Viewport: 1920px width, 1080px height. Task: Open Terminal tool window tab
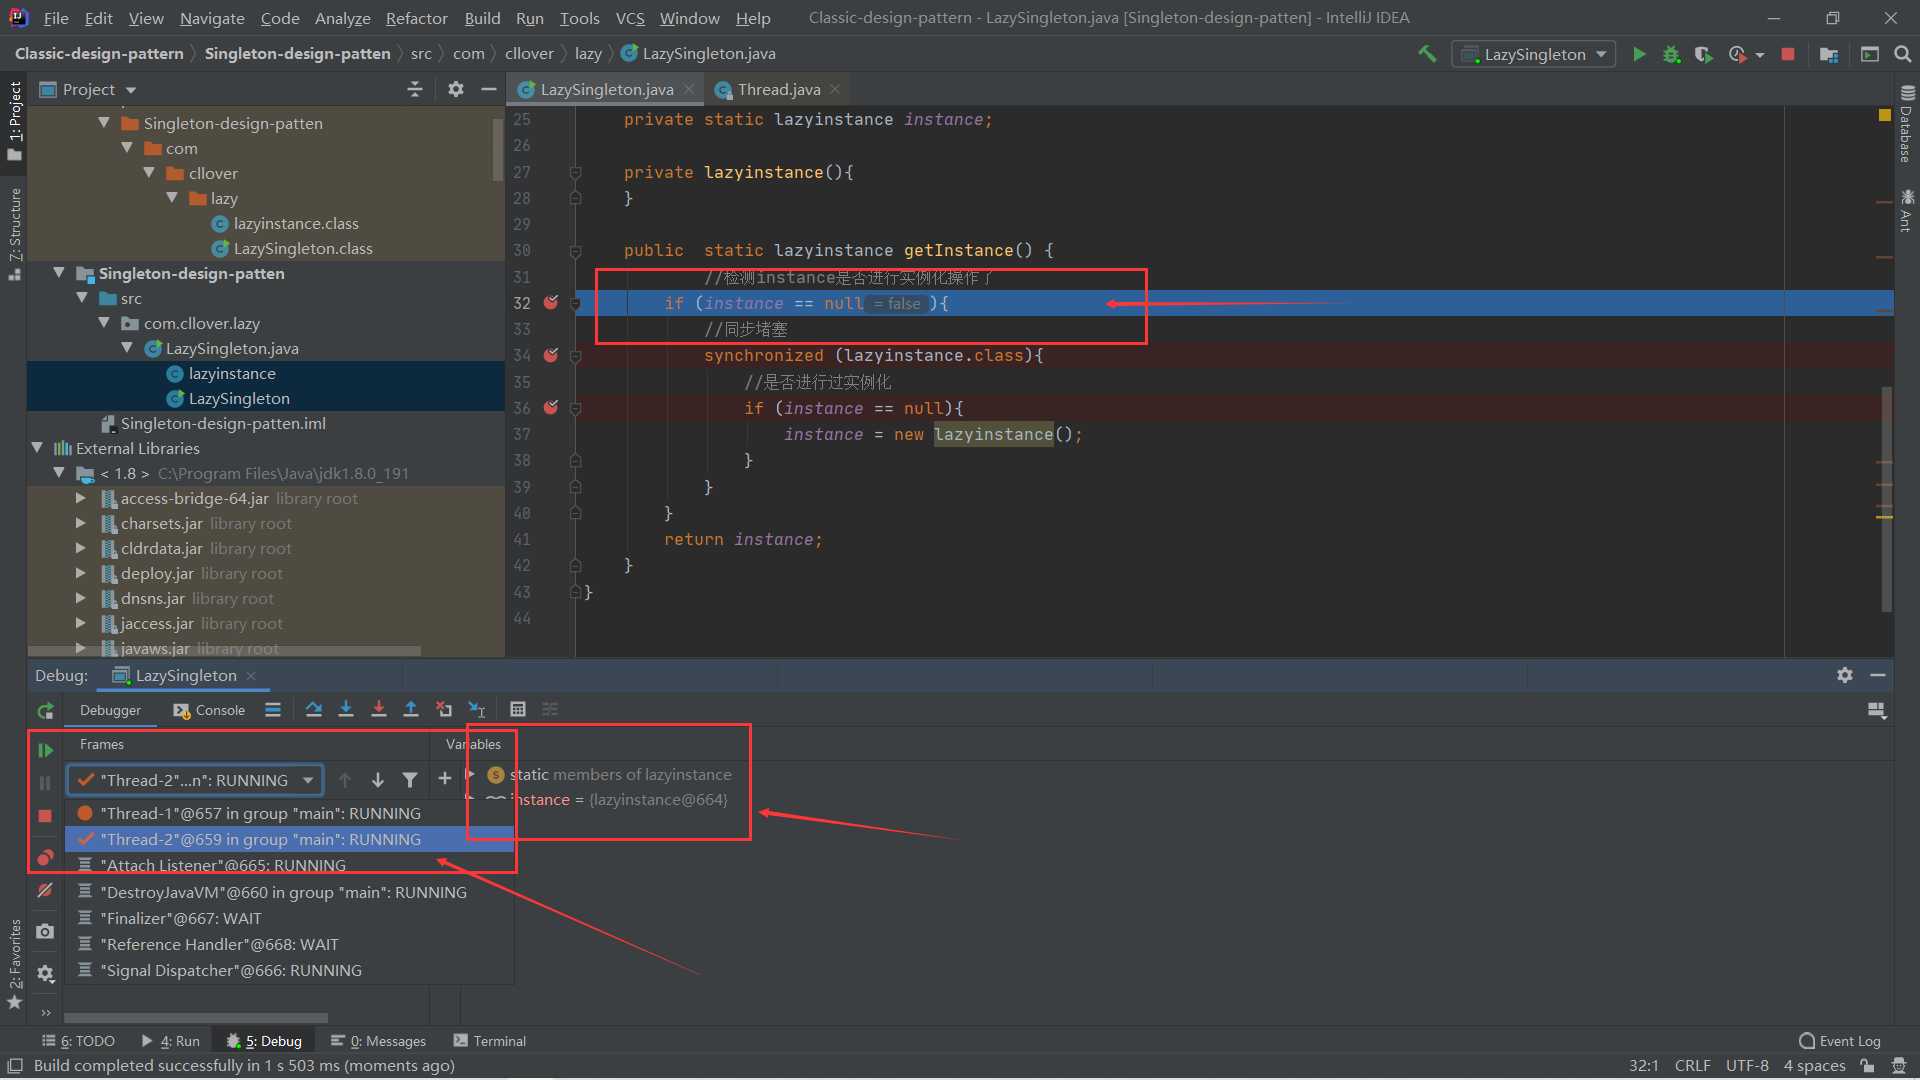pyautogui.click(x=490, y=1041)
